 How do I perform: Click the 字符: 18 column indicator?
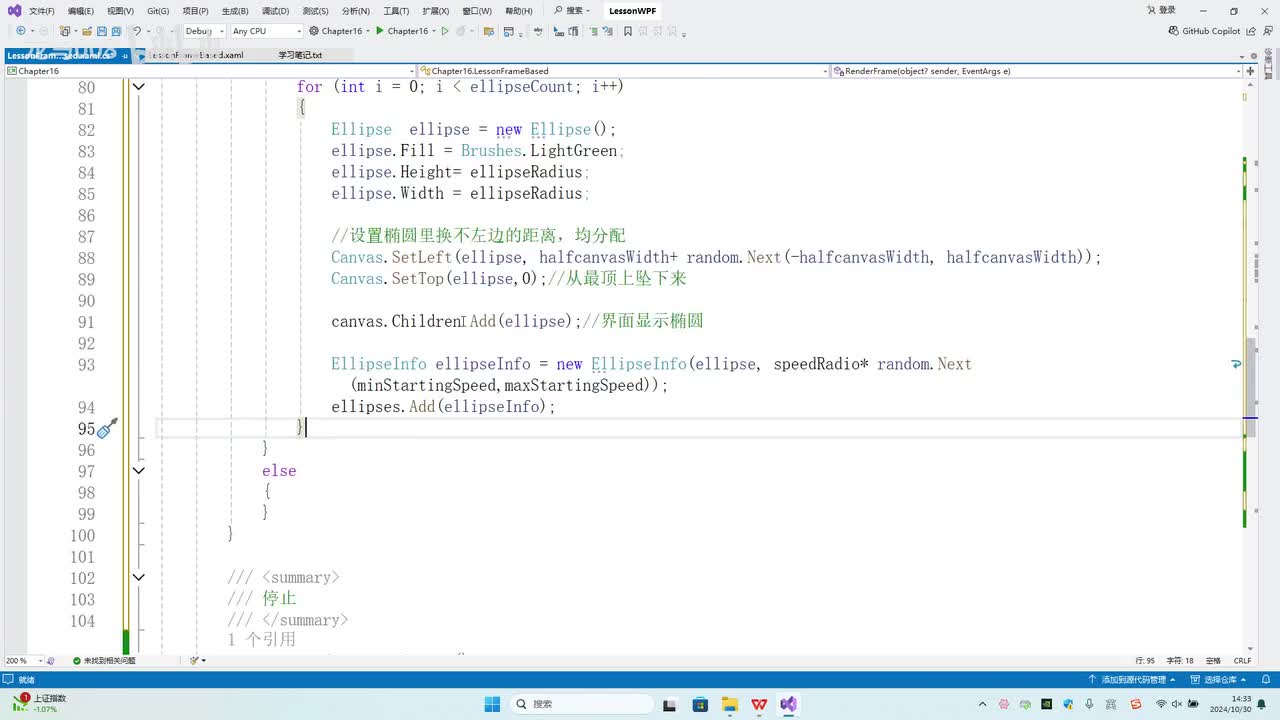click(x=1182, y=660)
